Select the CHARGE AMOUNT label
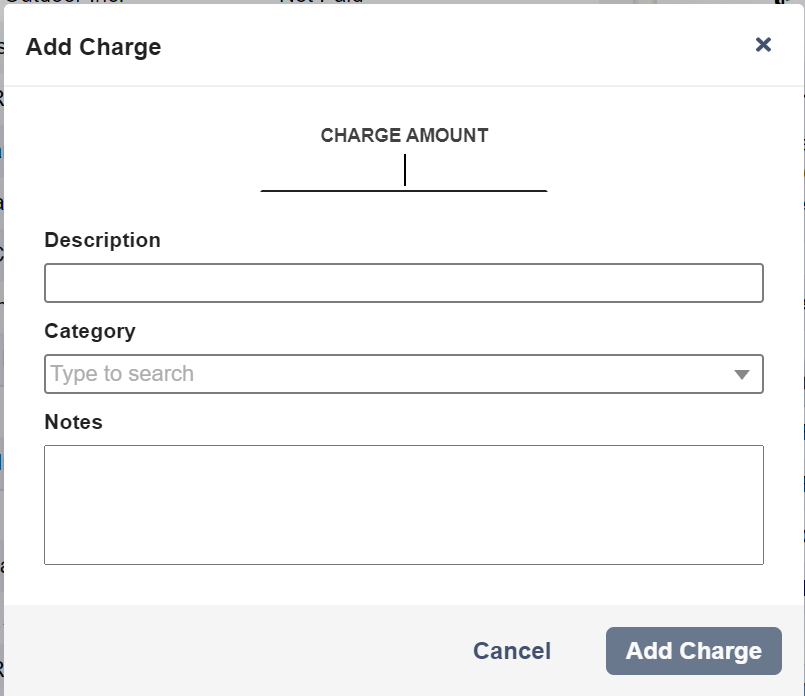This screenshot has width=805, height=696. click(x=405, y=136)
